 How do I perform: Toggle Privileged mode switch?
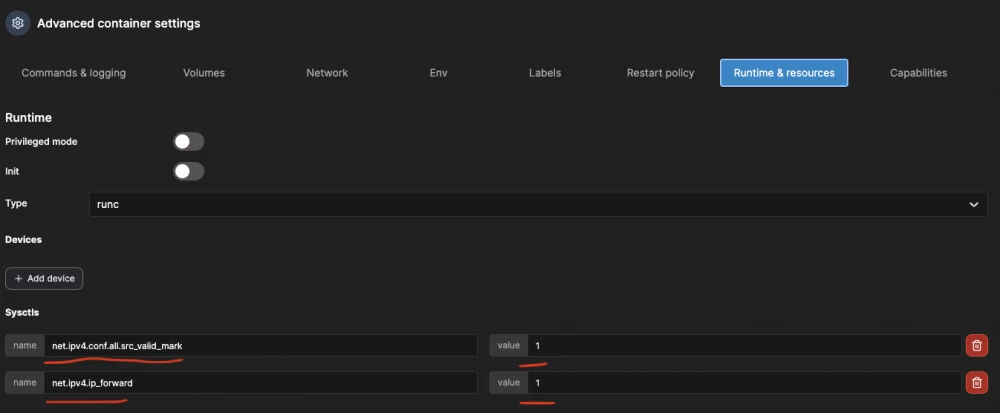click(188, 142)
